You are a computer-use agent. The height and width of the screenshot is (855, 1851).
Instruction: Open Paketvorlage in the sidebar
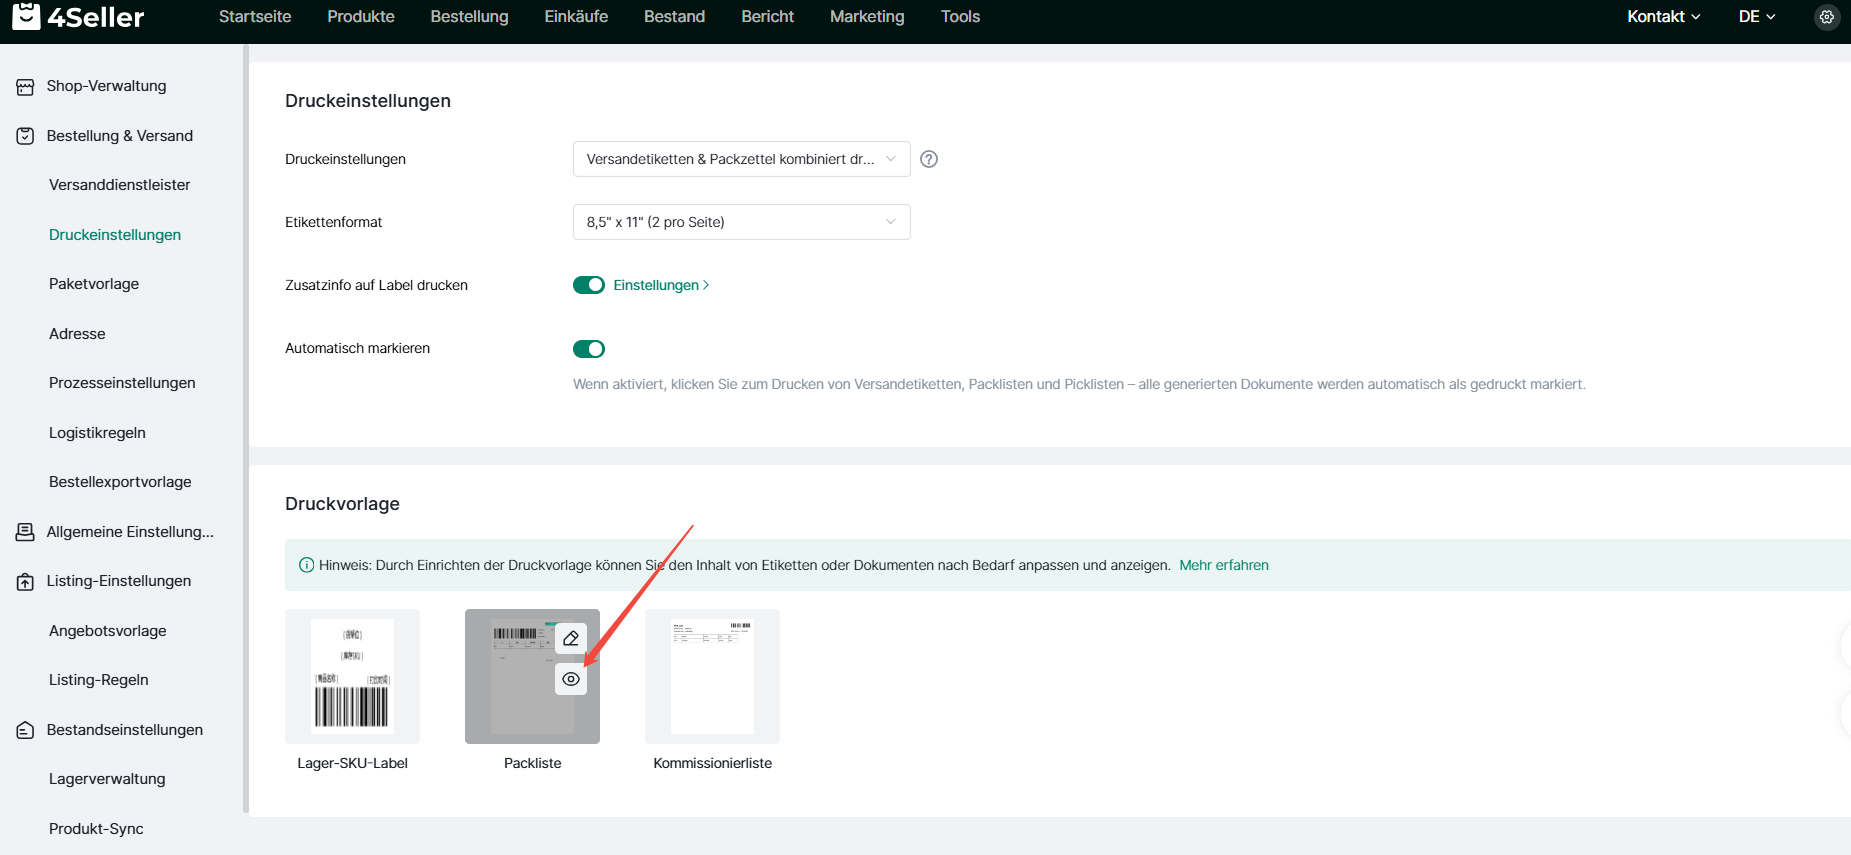click(94, 284)
